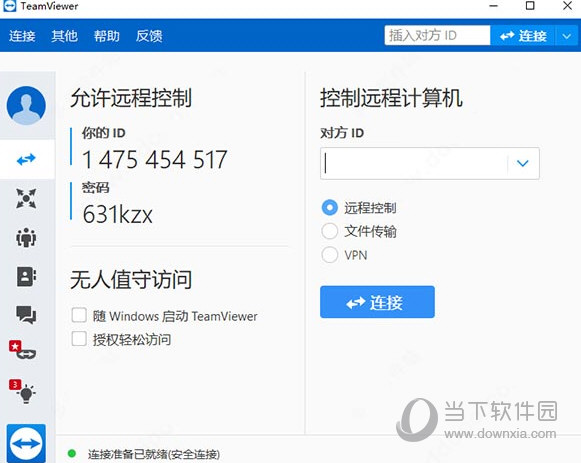This screenshot has width=581, height=463.
Task: Click the 连接准备已就绪 status text
Action: pyautogui.click(x=153, y=454)
